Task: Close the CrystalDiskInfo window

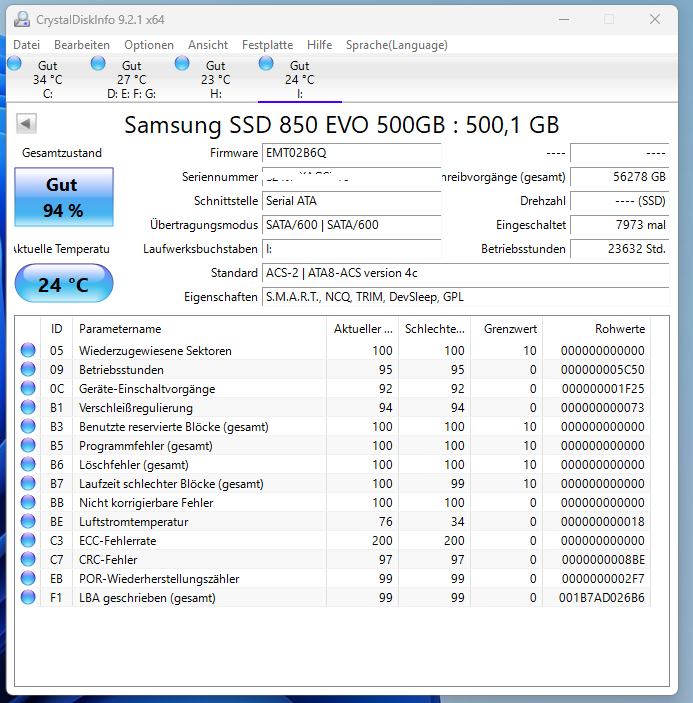Action: pyautogui.click(x=655, y=19)
